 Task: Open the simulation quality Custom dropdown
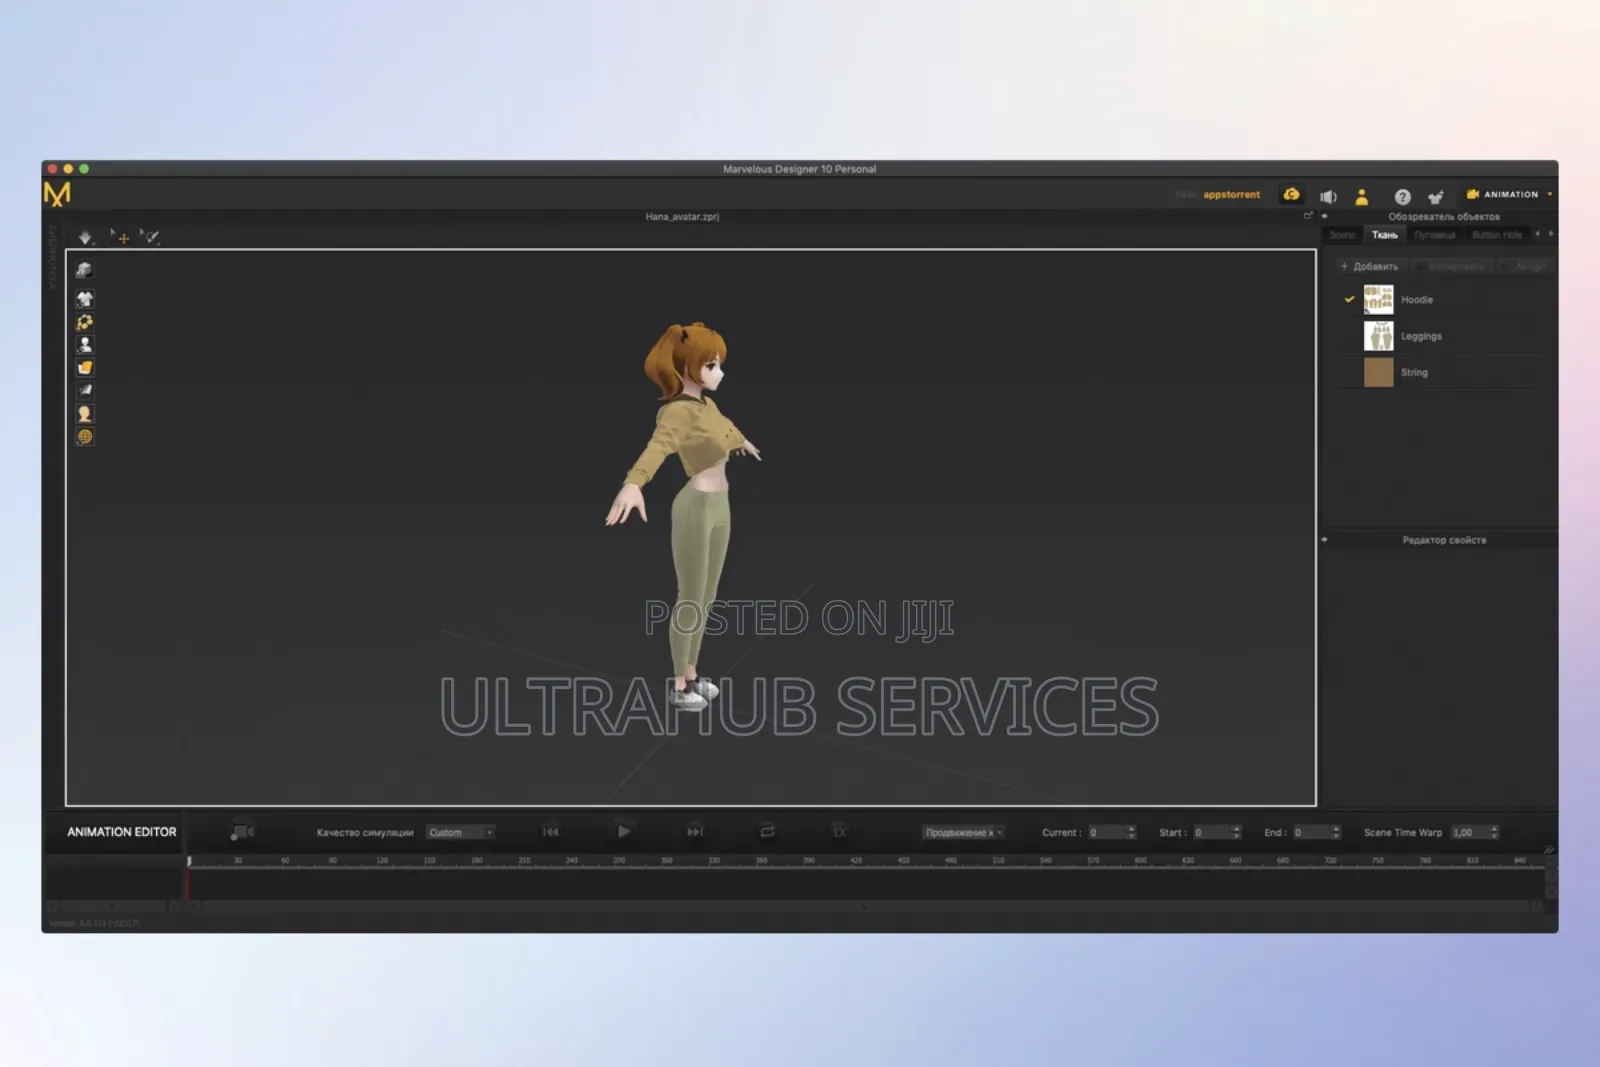(461, 832)
